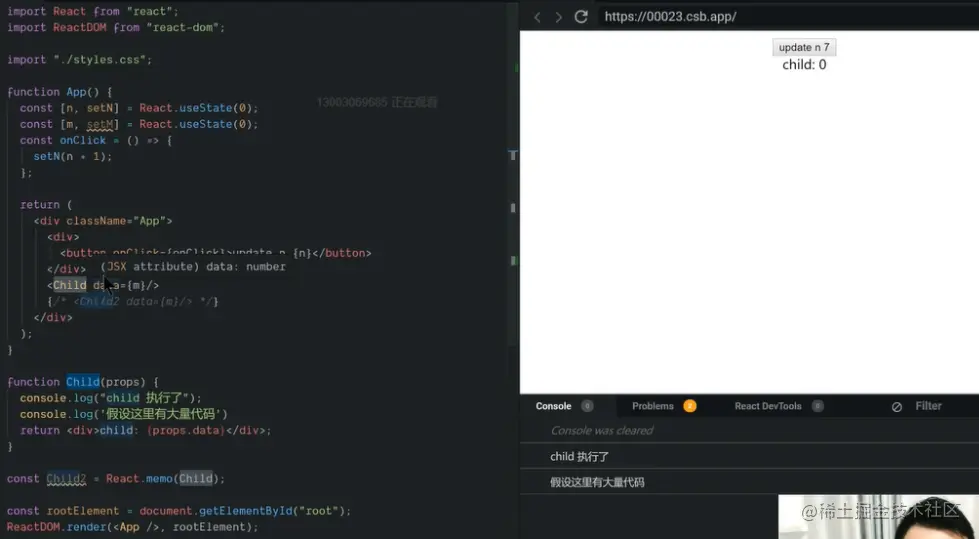The width and height of the screenshot is (979, 539).
Task: Click the import "./styles.css" line
Action: coord(79,60)
